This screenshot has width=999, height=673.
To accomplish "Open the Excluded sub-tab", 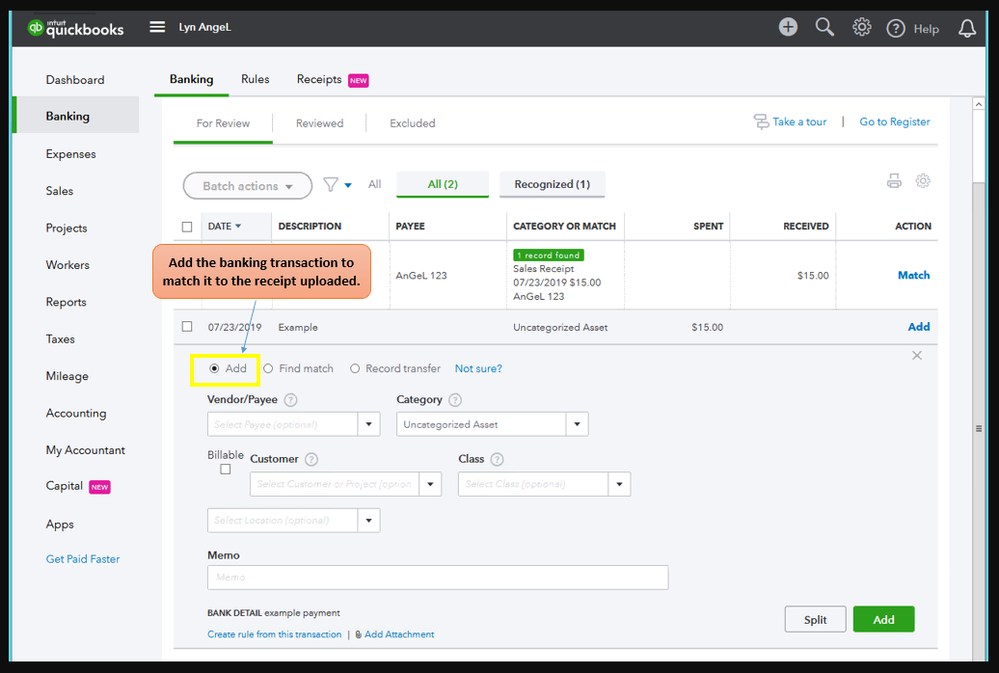I will click(412, 123).
